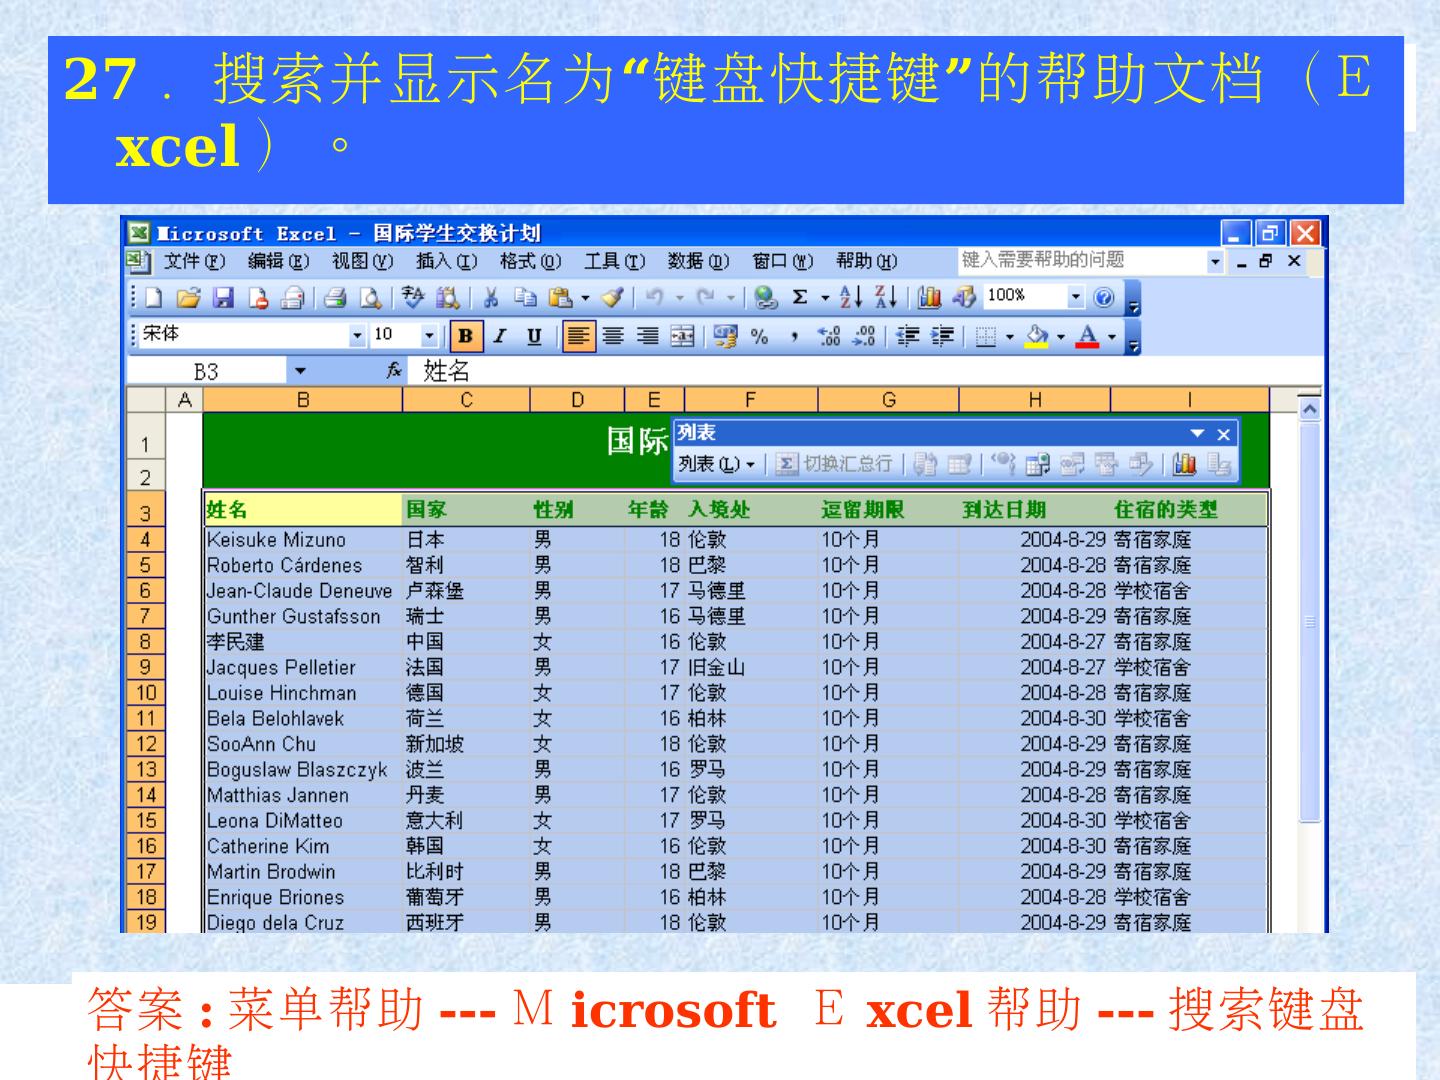
Task: Click the New workbook icon
Action: pyautogui.click(x=153, y=297)
